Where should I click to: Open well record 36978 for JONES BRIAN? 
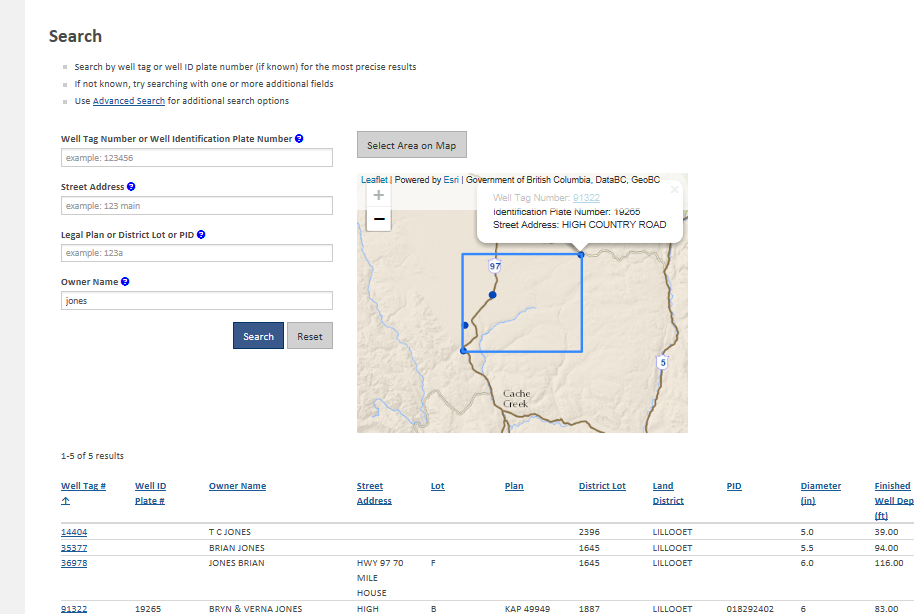pos(74,562)
